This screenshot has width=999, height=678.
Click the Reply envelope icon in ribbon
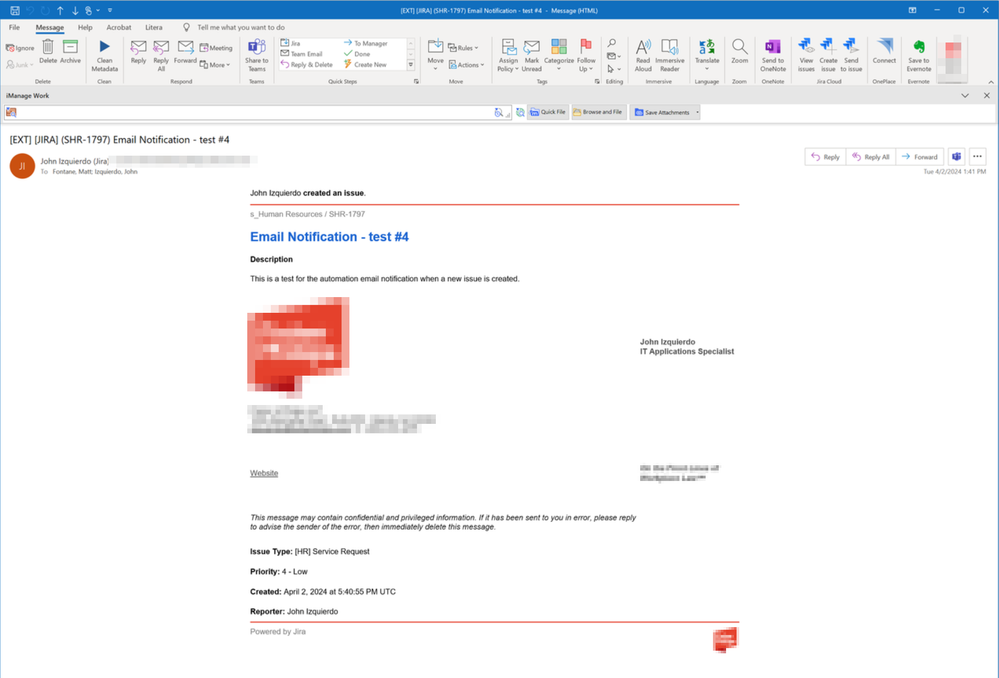coord(138,52)
